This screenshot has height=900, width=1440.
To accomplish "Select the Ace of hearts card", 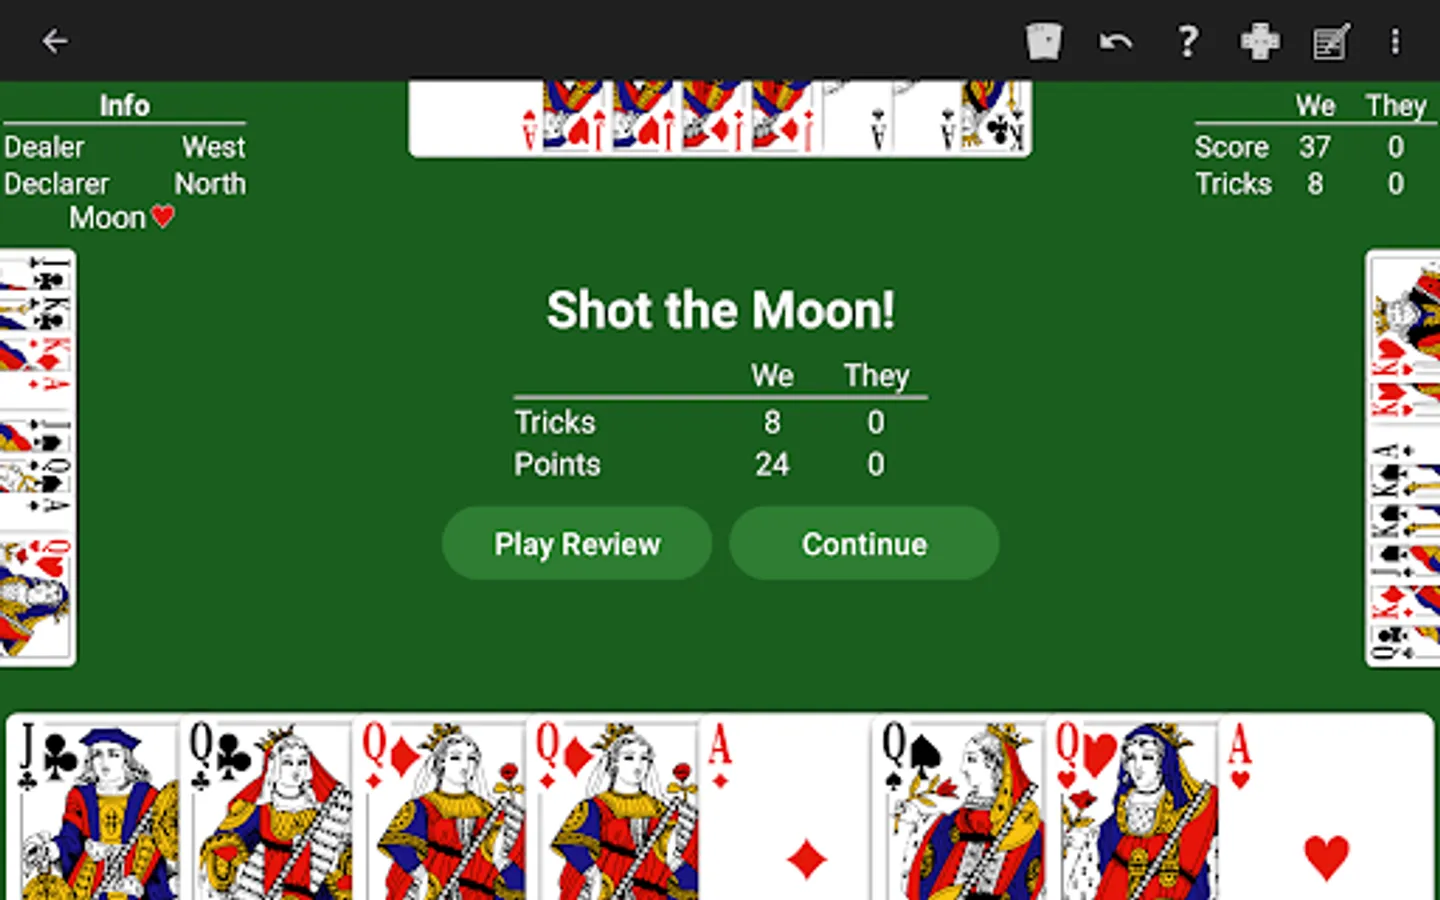I will point(1326,808).
